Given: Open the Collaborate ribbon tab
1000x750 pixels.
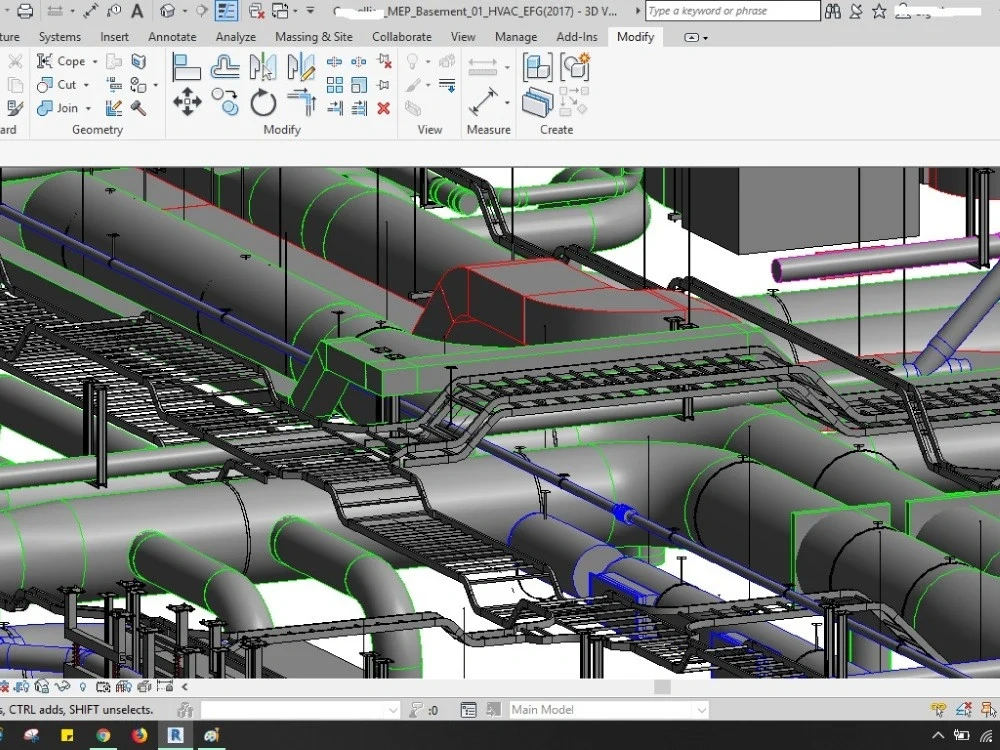Looking at the screenshot, I should [402, 37].
